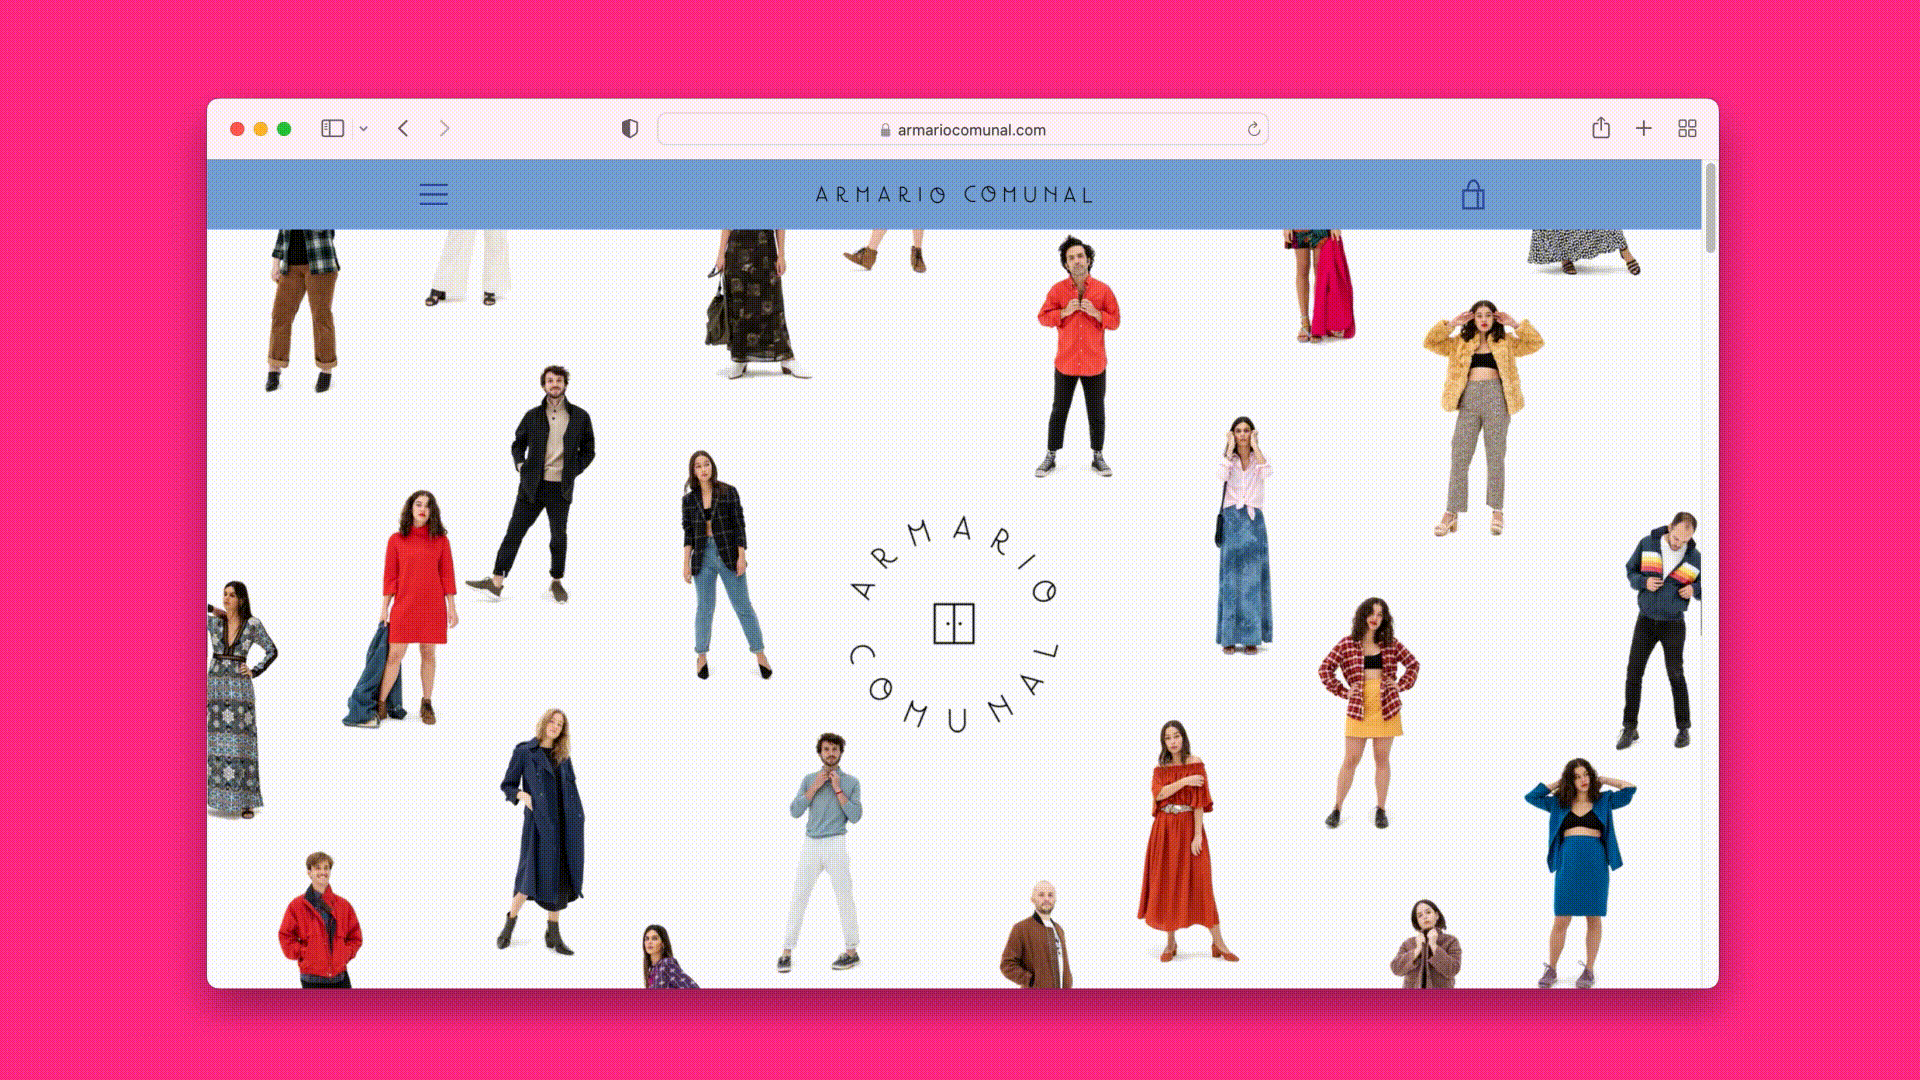This screenshot has width=1920, height=1080.
Task: Select the person in brown cuffed trousers
Action: click(303, 310)
